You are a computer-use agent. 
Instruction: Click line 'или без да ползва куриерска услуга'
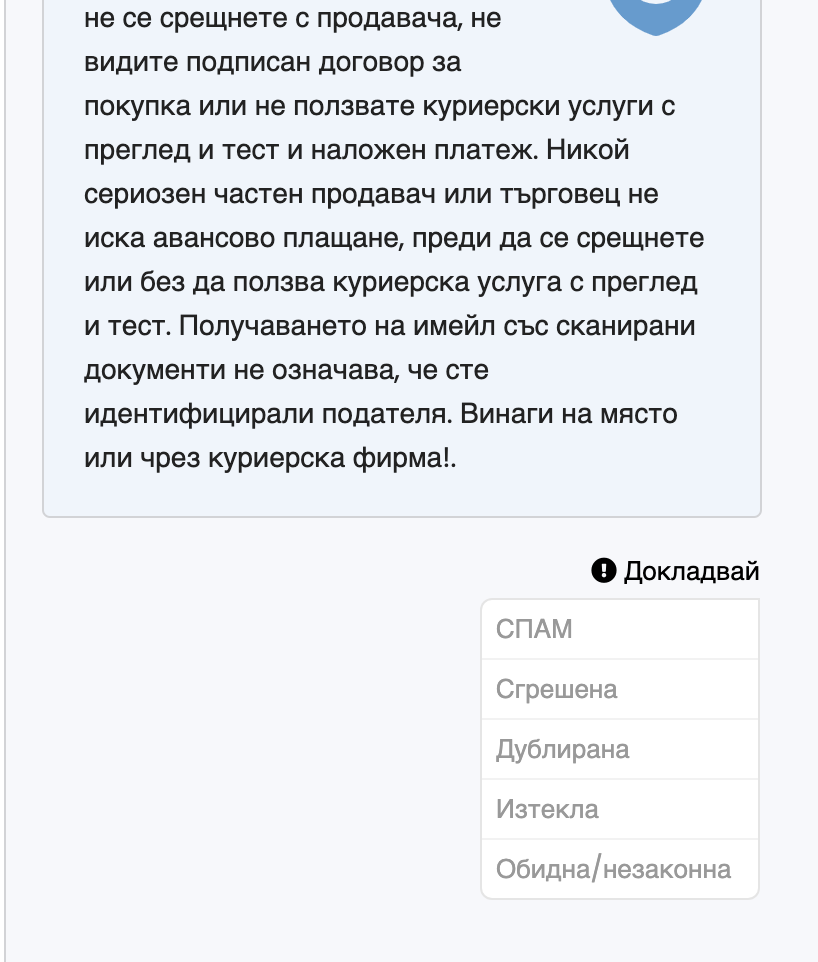coord(391,282)
